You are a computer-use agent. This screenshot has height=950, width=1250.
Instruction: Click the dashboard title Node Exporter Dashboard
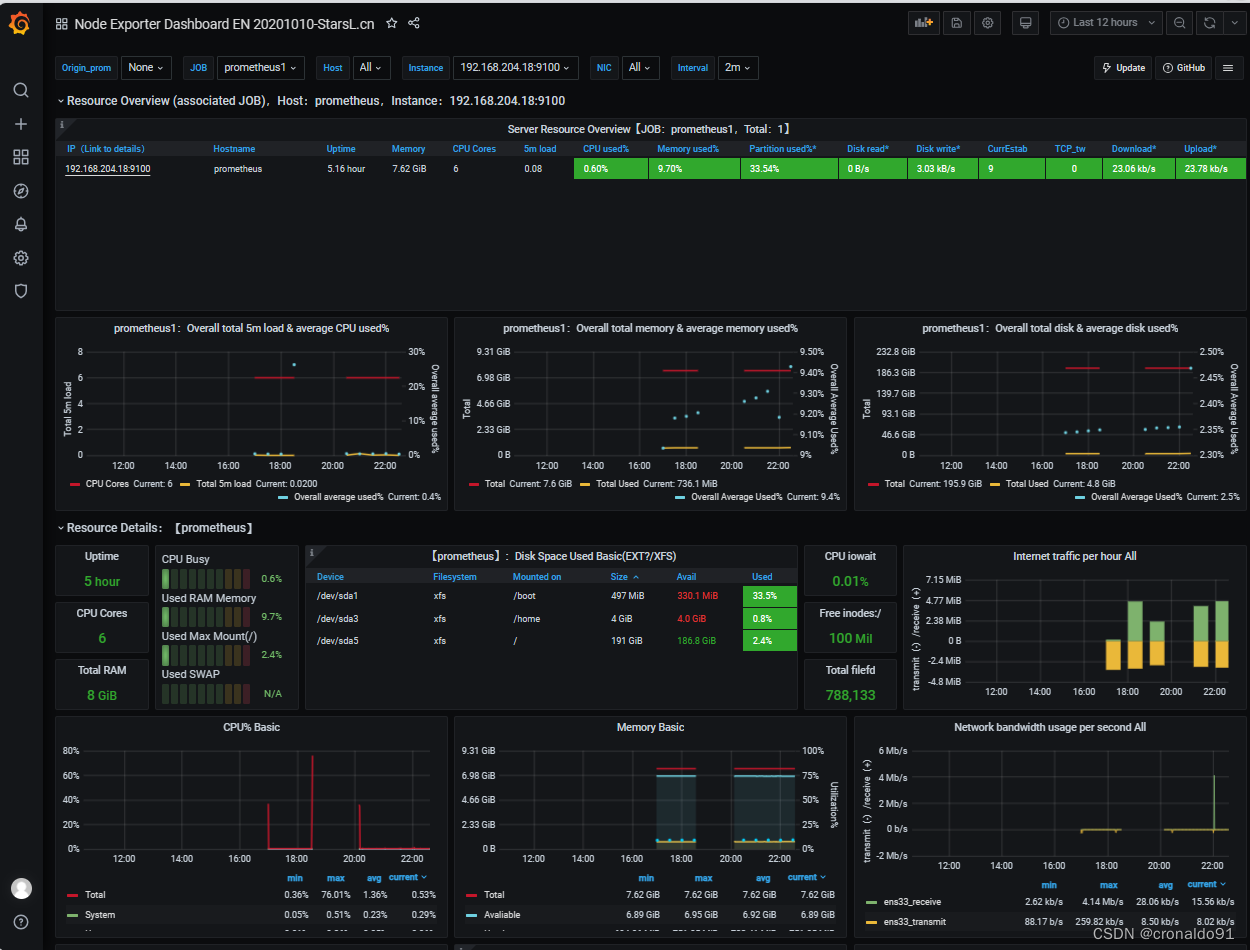pyautogui.click(x=225, y=23)
